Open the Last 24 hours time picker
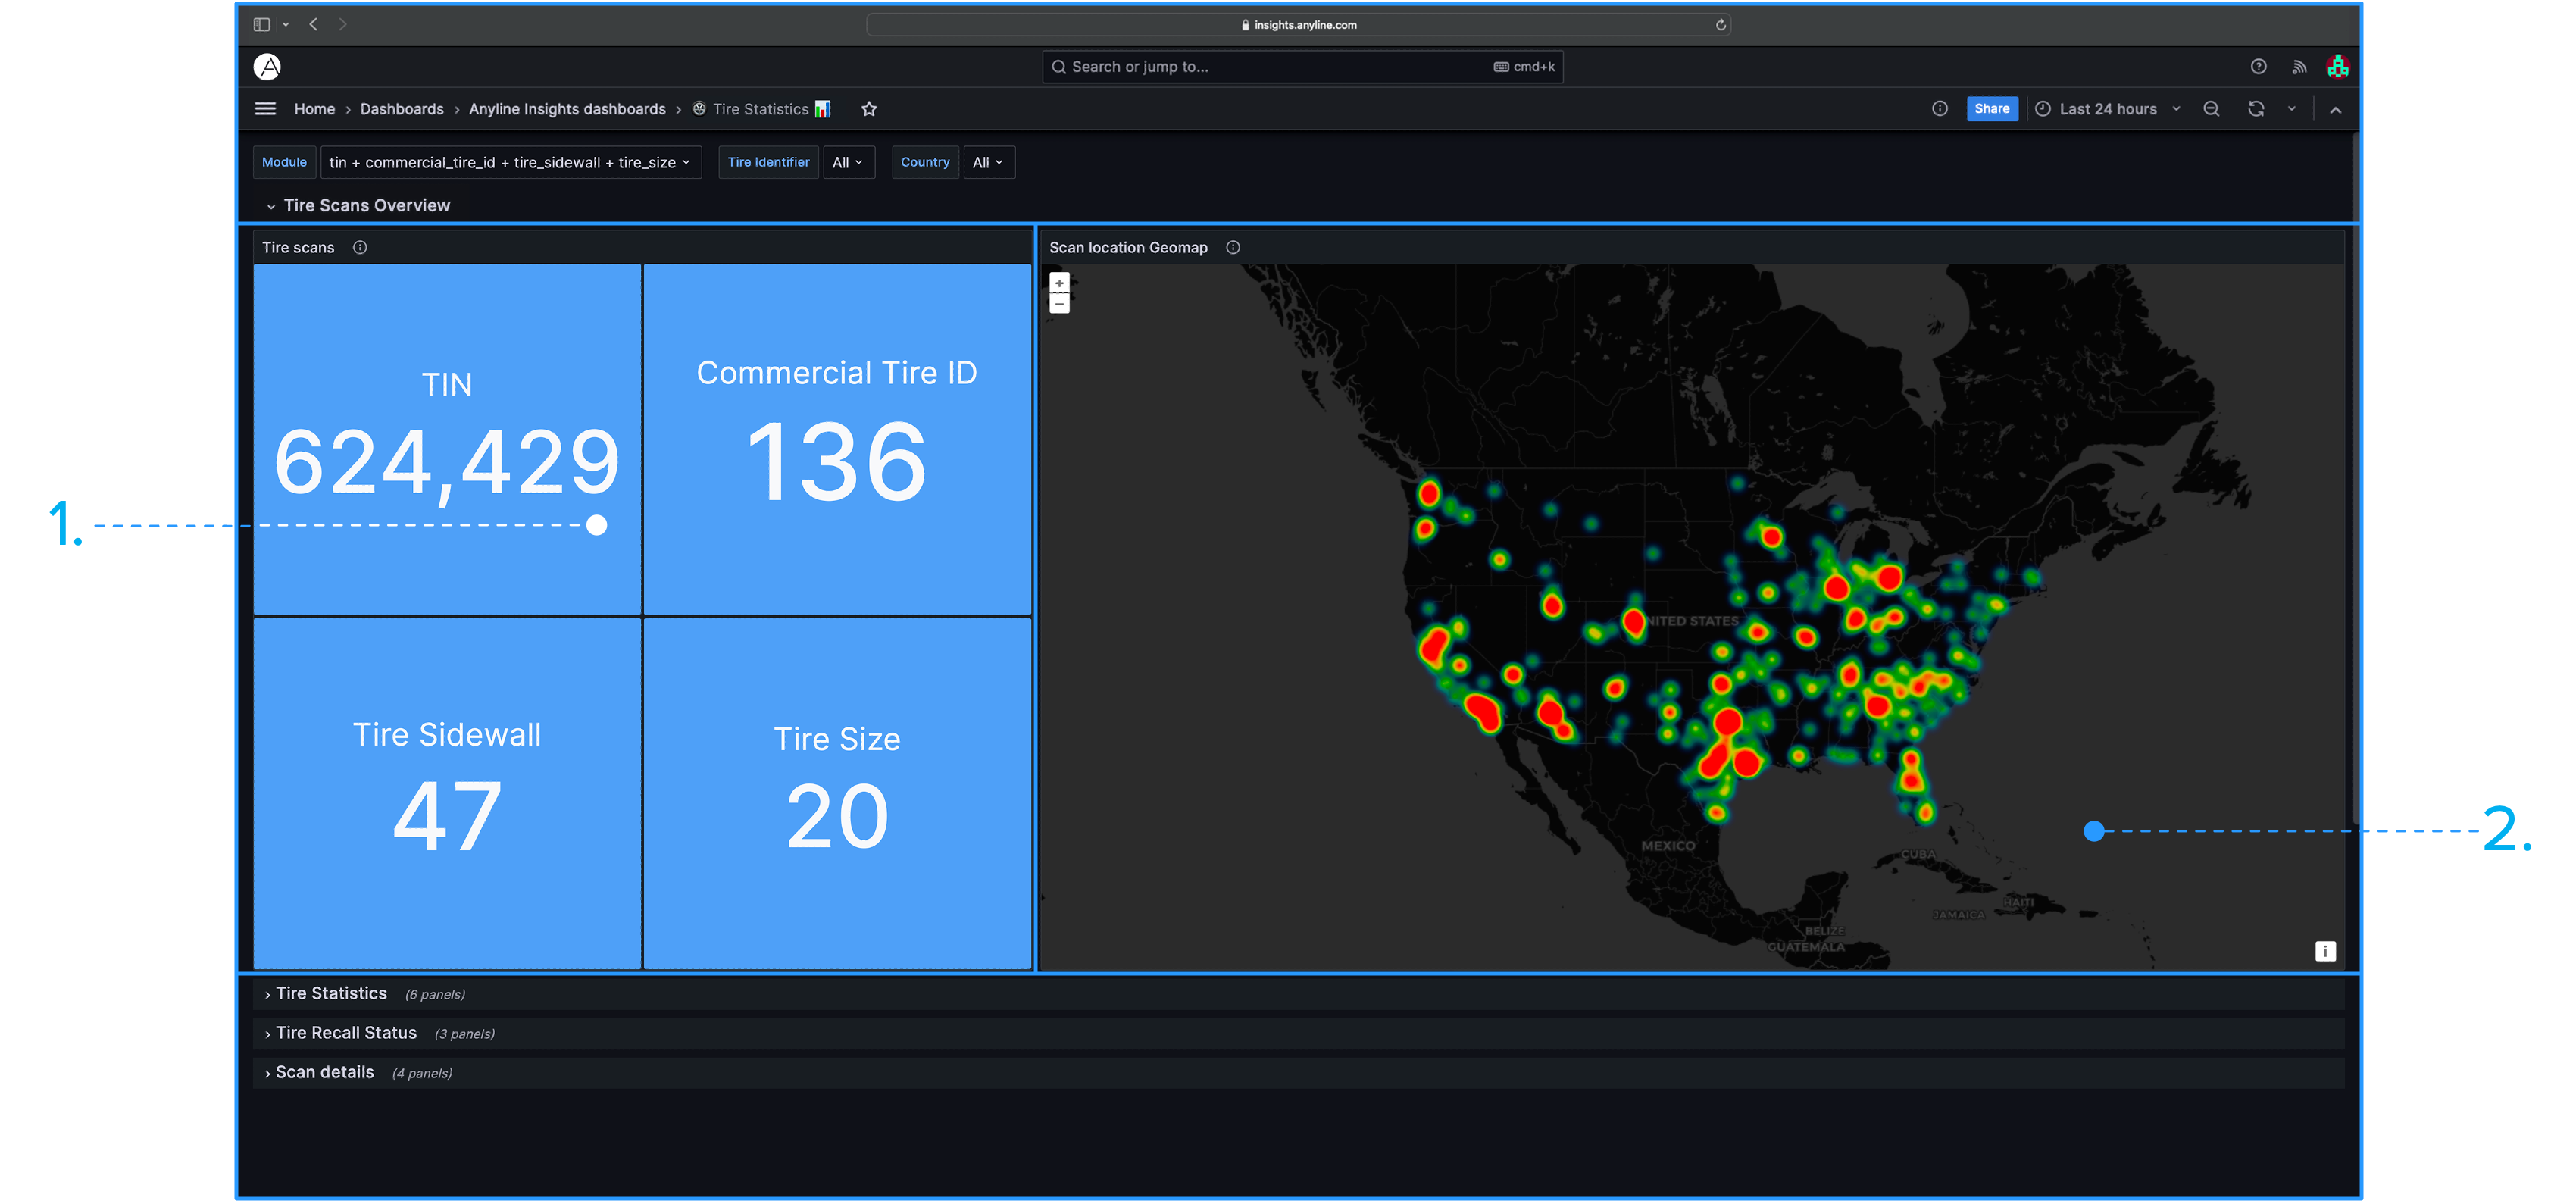 point(2107,109)
